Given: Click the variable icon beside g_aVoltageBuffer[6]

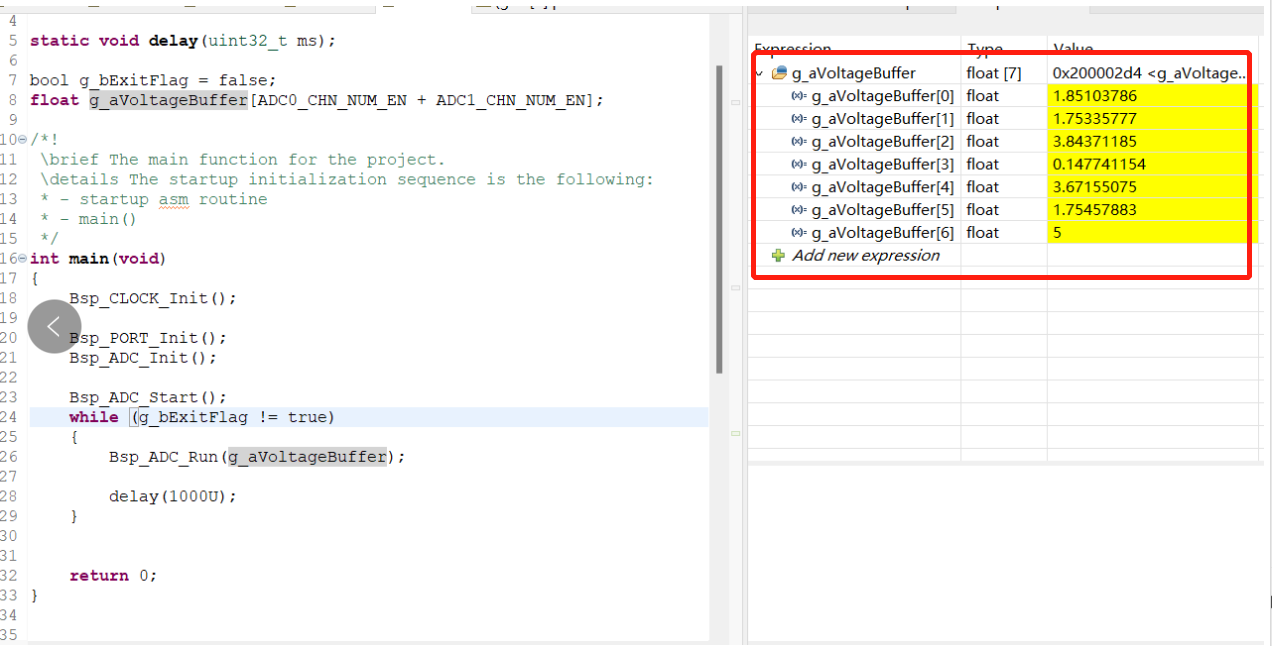Looking at the screenshot, I should pos(798,233).
